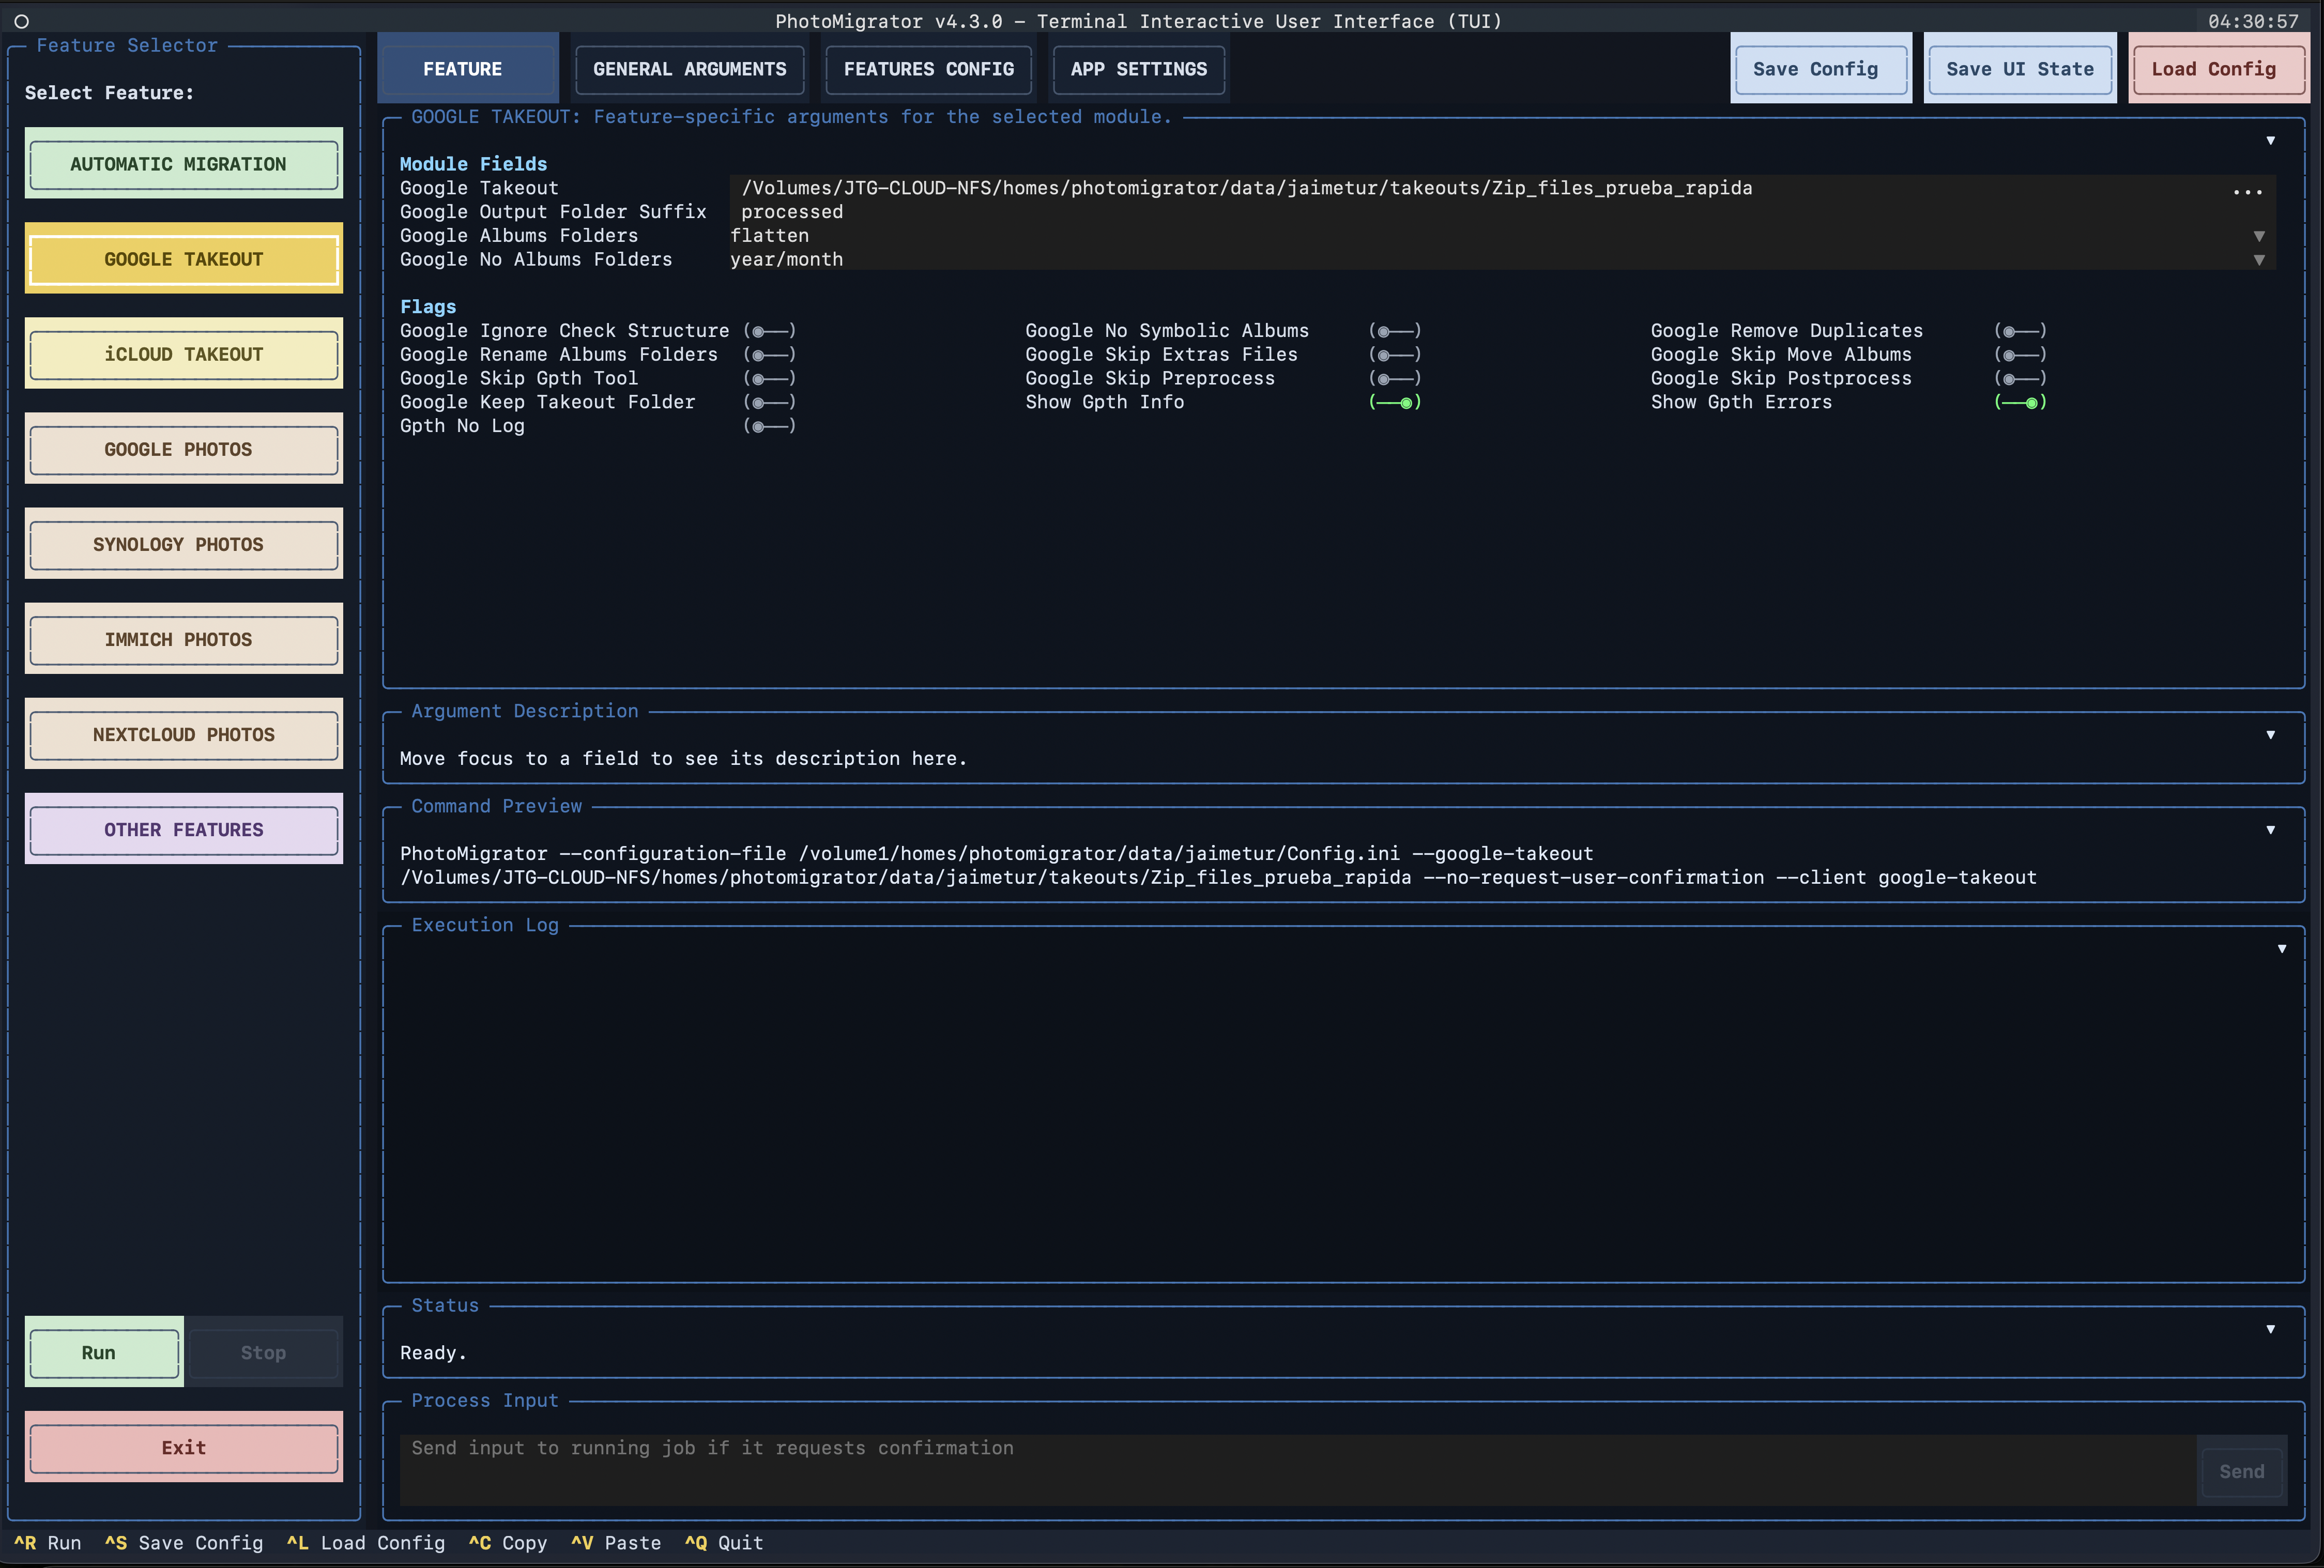Enable Google Remove Duplicates
The image size is (2324, 1568).
pos(2020,331)
